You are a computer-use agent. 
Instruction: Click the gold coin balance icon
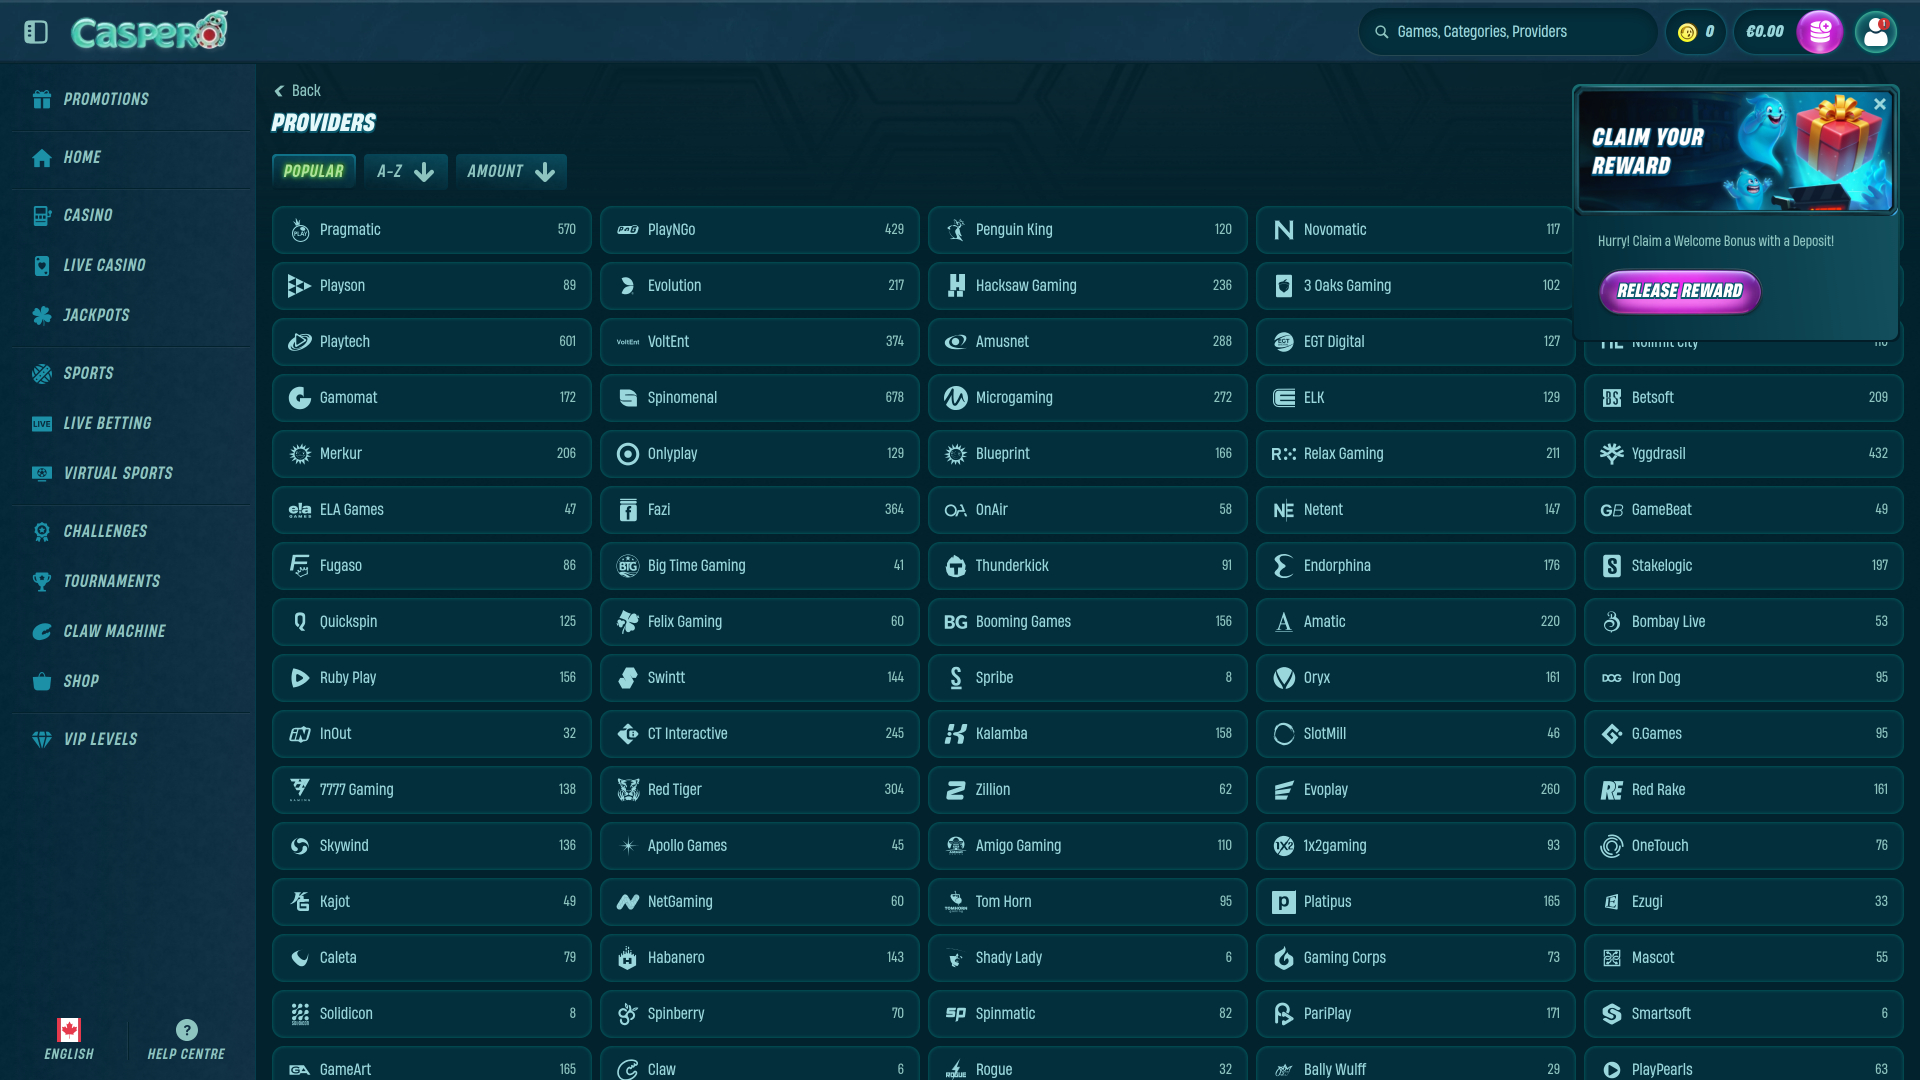coord(1687,32)
